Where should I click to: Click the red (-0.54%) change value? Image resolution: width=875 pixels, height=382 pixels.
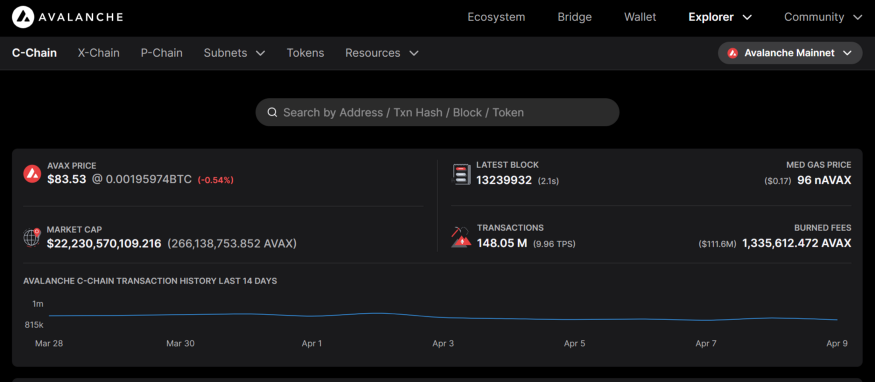coord(215,180)
